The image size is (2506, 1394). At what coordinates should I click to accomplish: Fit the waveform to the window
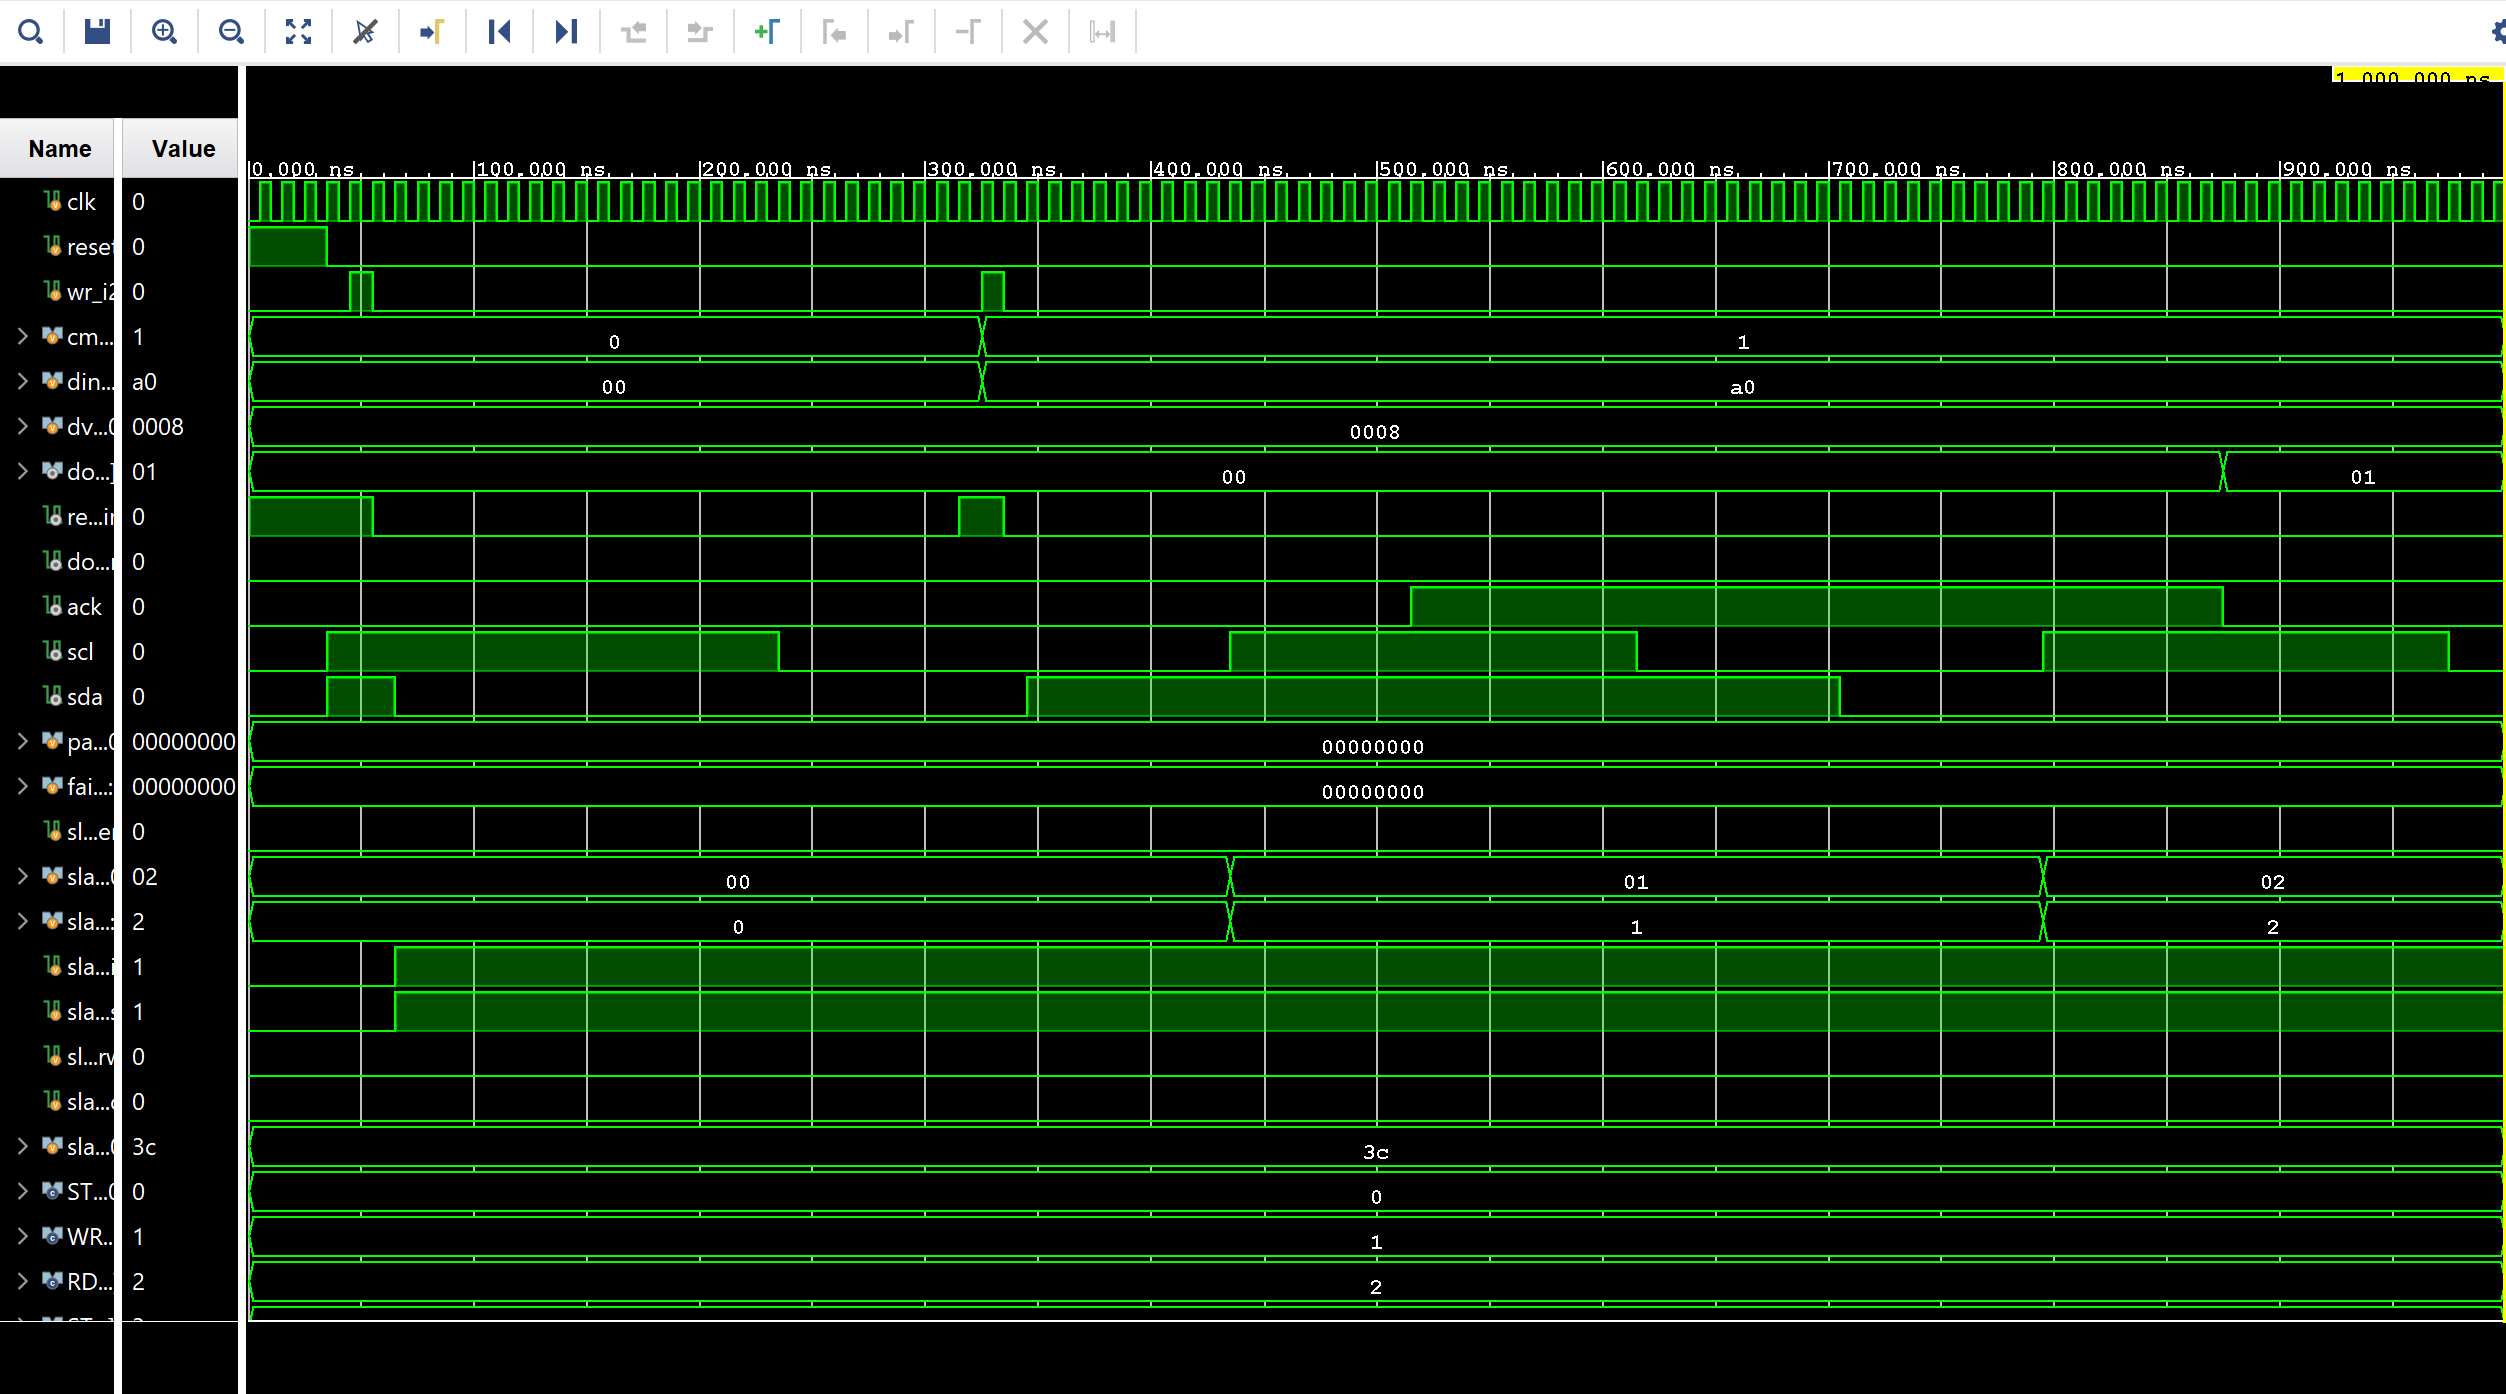click(298, 32)
